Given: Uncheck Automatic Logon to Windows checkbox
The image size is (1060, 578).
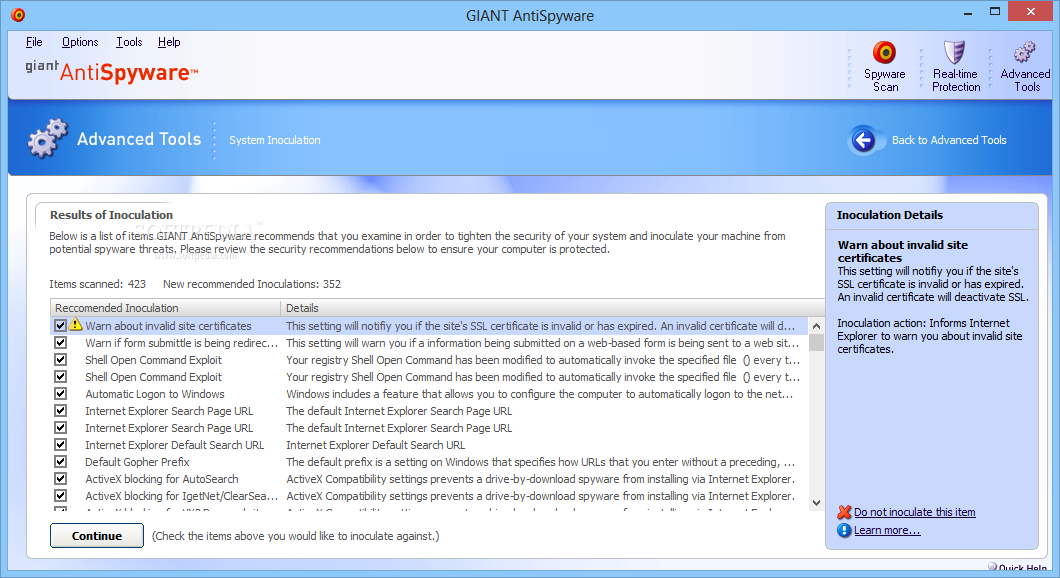Looking at the screenshot, I should [61, 393].
